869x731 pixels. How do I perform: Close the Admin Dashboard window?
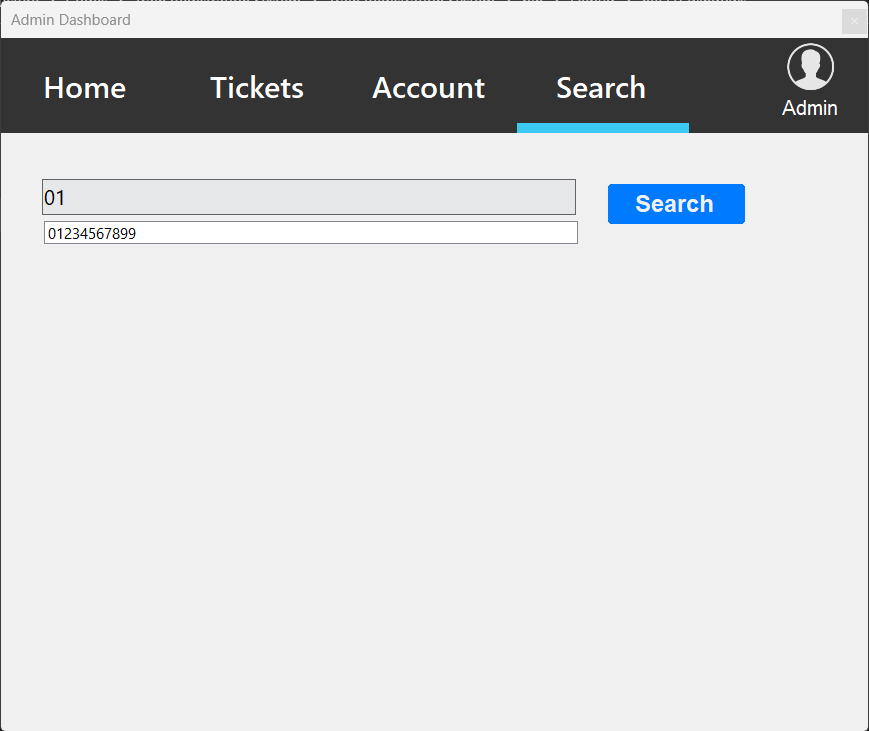854,21
